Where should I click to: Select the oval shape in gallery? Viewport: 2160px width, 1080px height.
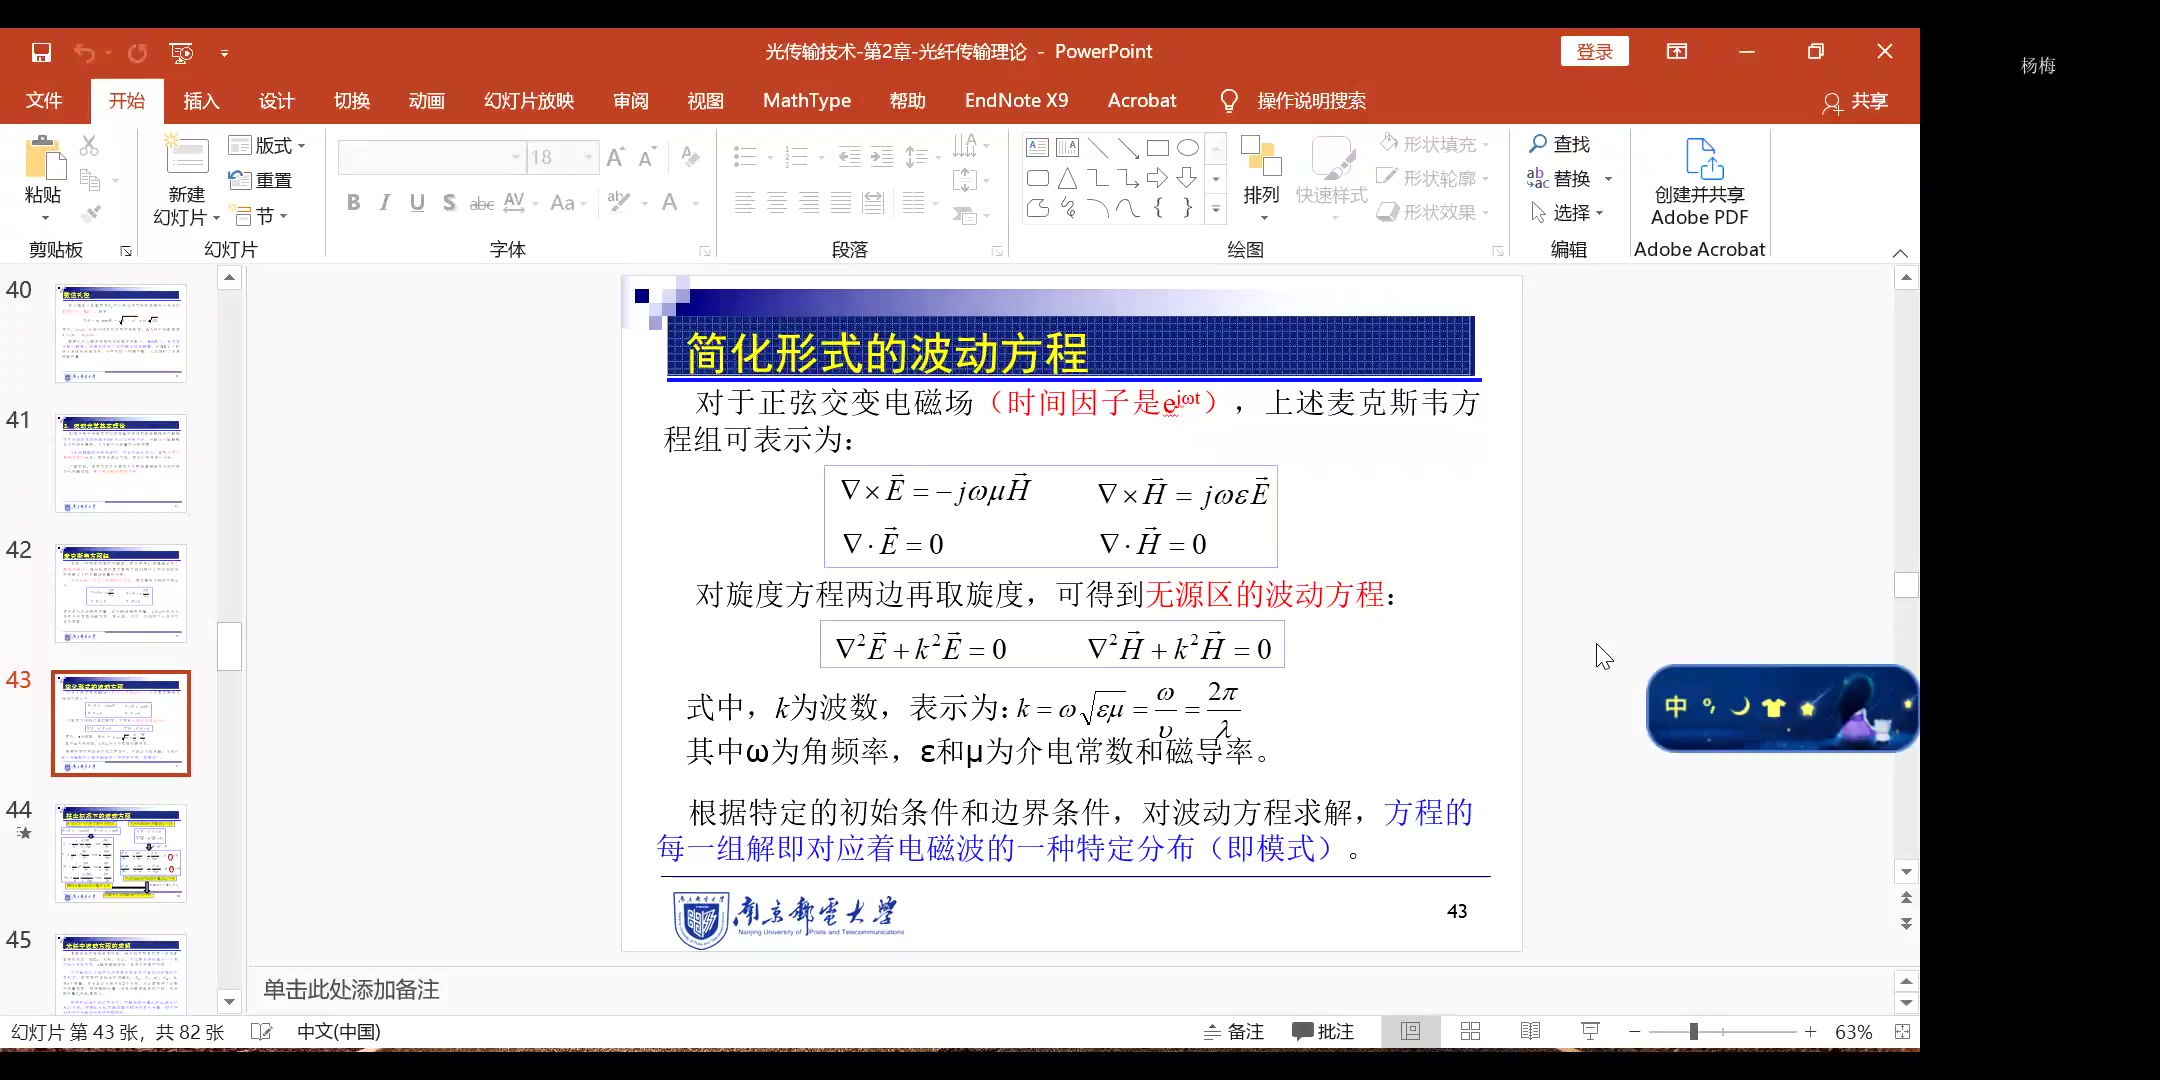[1187, 147]
